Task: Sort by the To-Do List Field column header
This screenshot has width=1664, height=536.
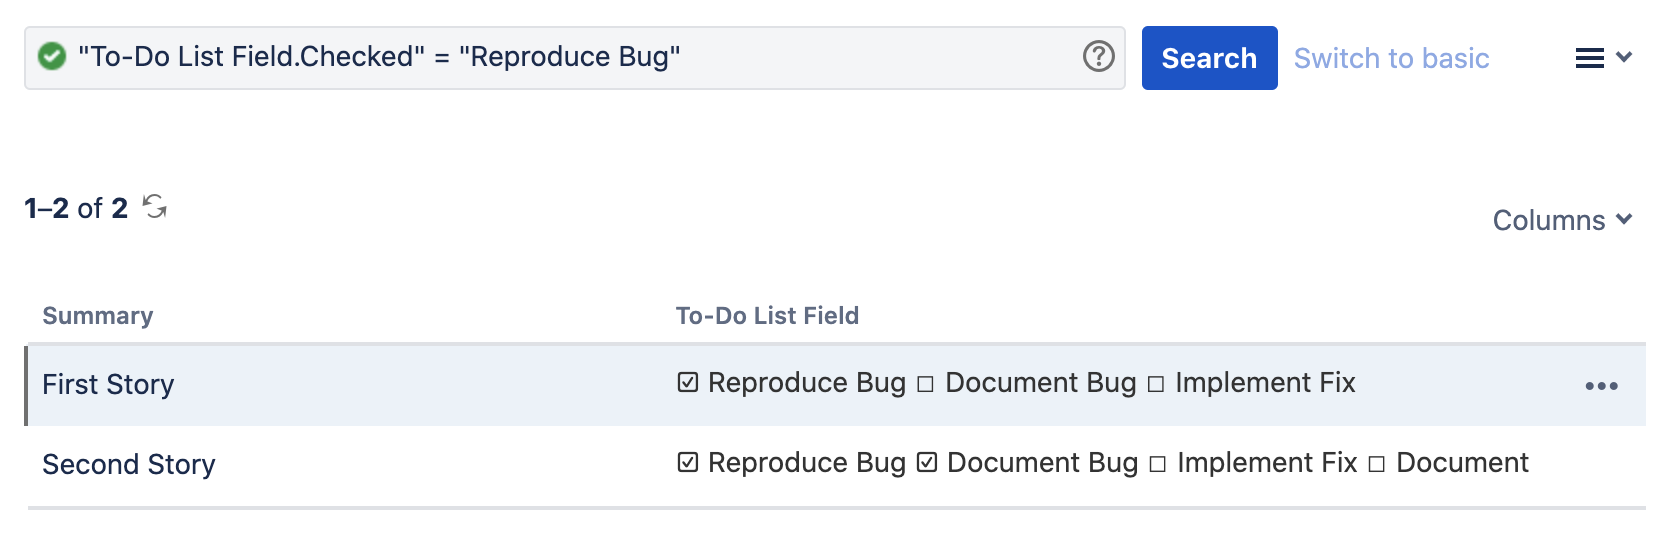Action: pos(767,316)
